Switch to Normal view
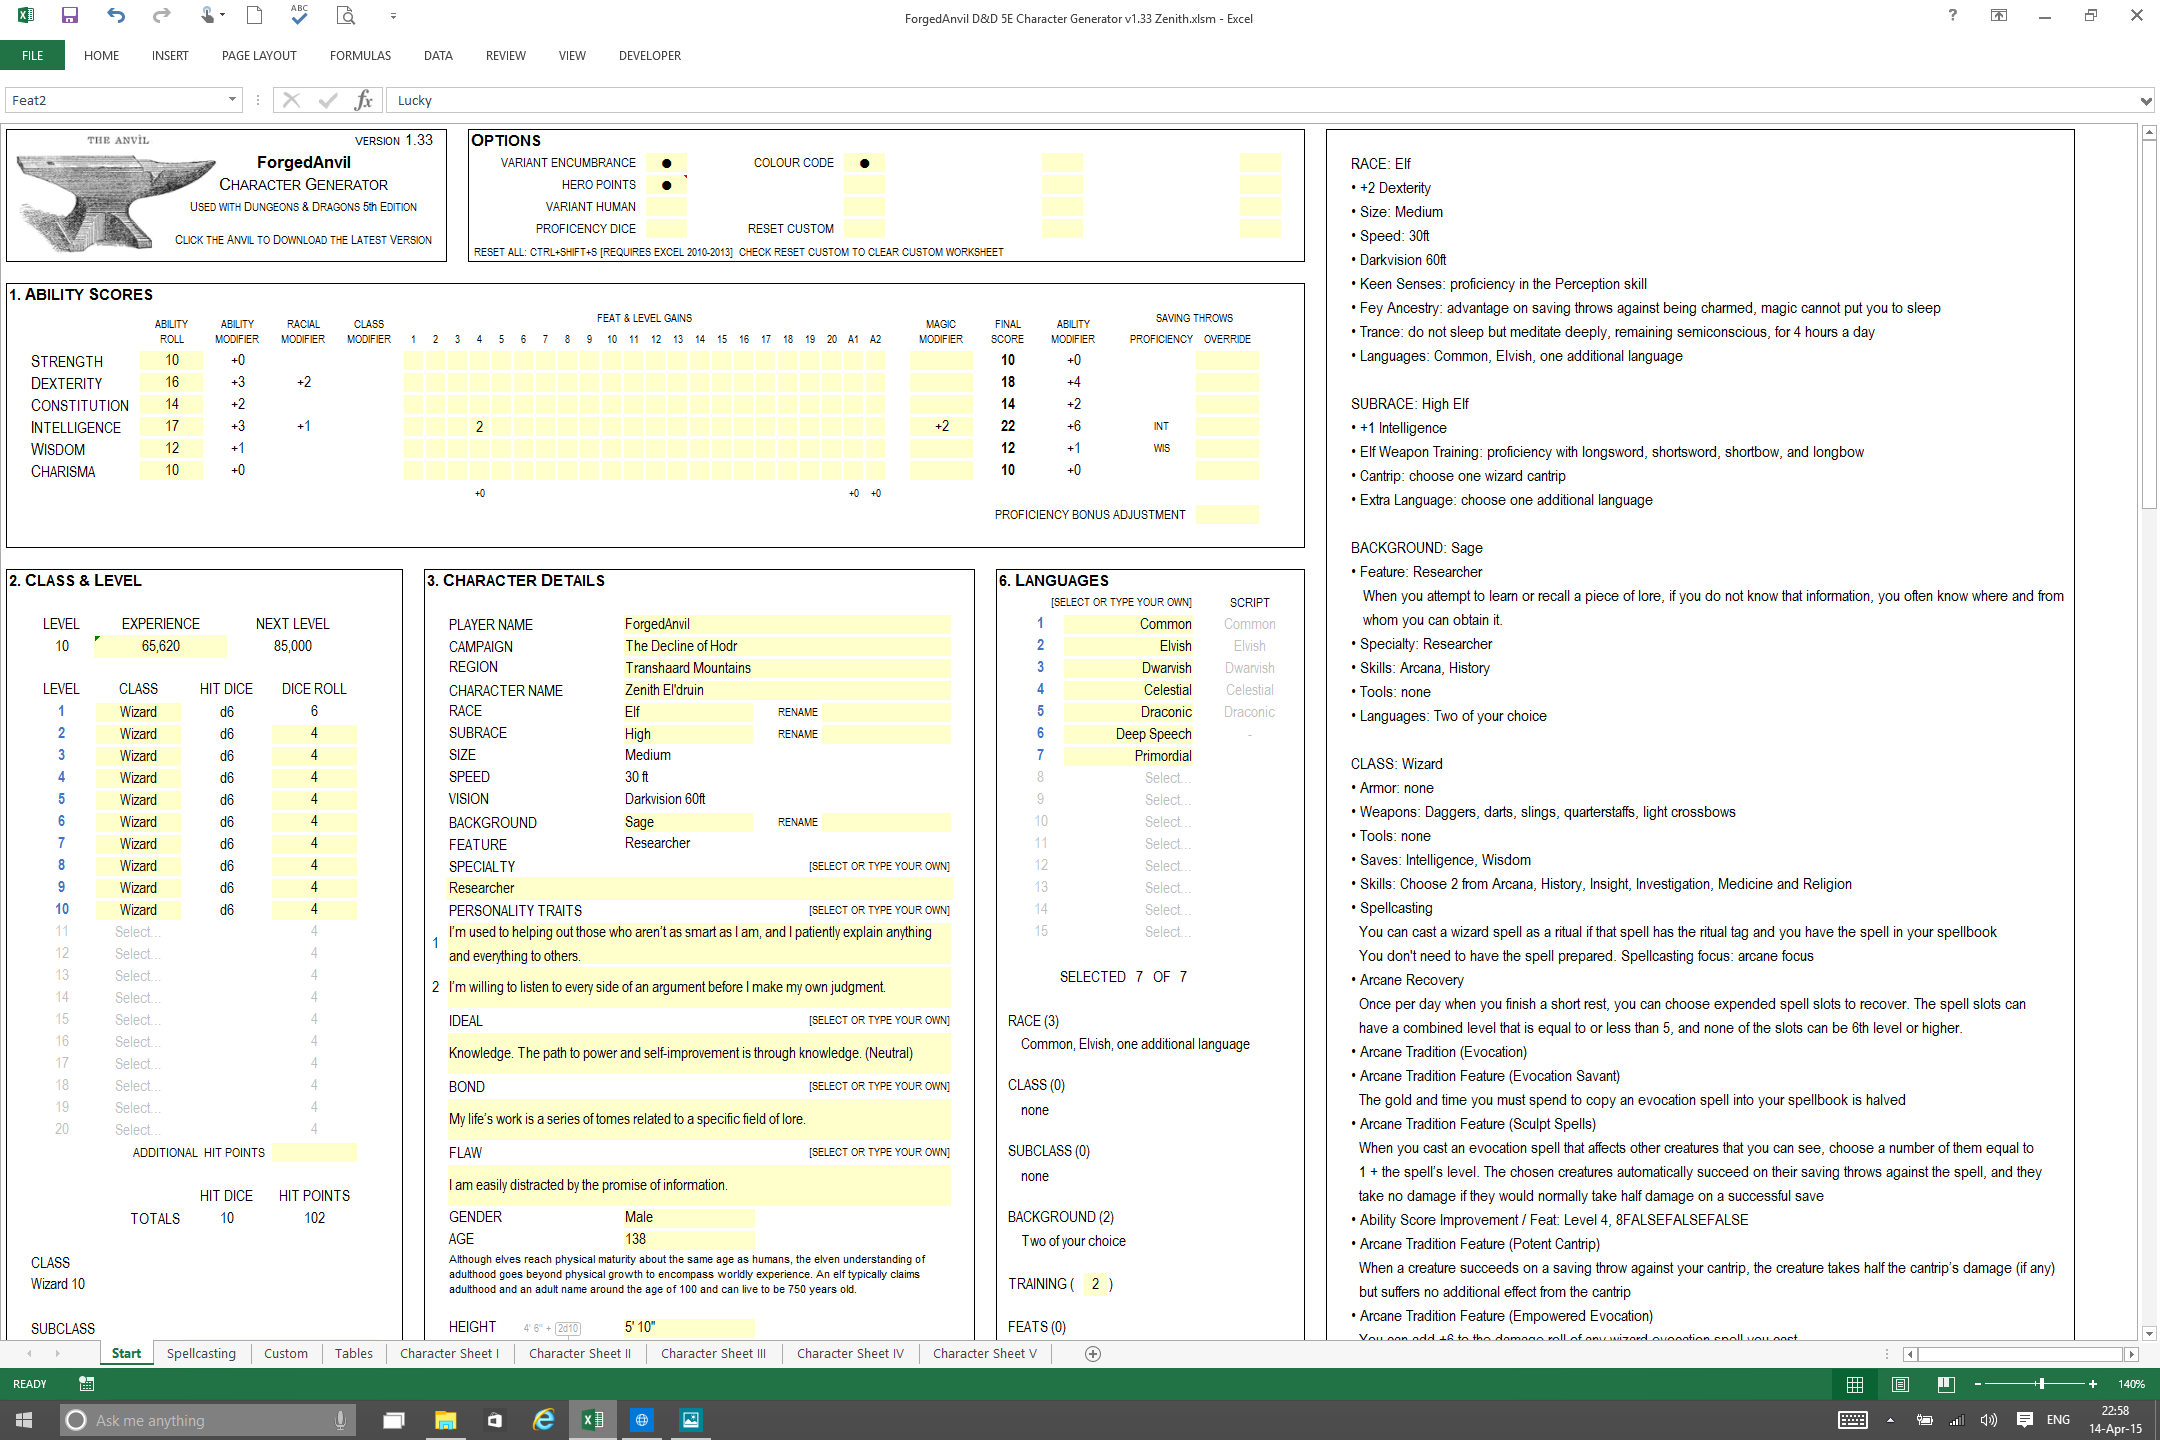The width and height of the screenshot is (2160, 1440). (1855, 1384)
